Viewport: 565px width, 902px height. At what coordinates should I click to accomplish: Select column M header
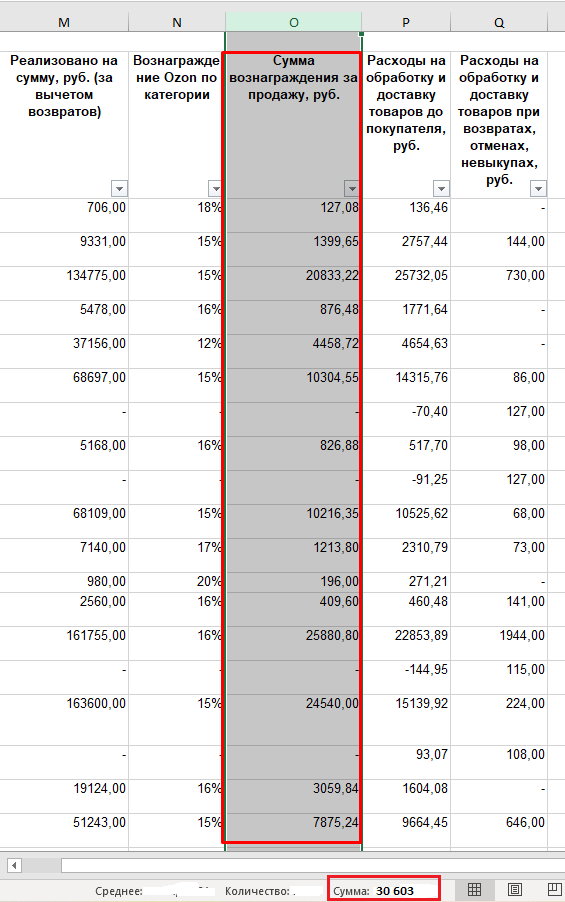[x=64, y=22]
